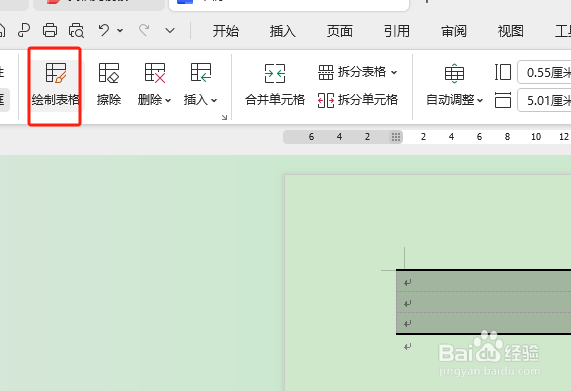
Task: Click the Split Table icon
Action: coord(326,72)
